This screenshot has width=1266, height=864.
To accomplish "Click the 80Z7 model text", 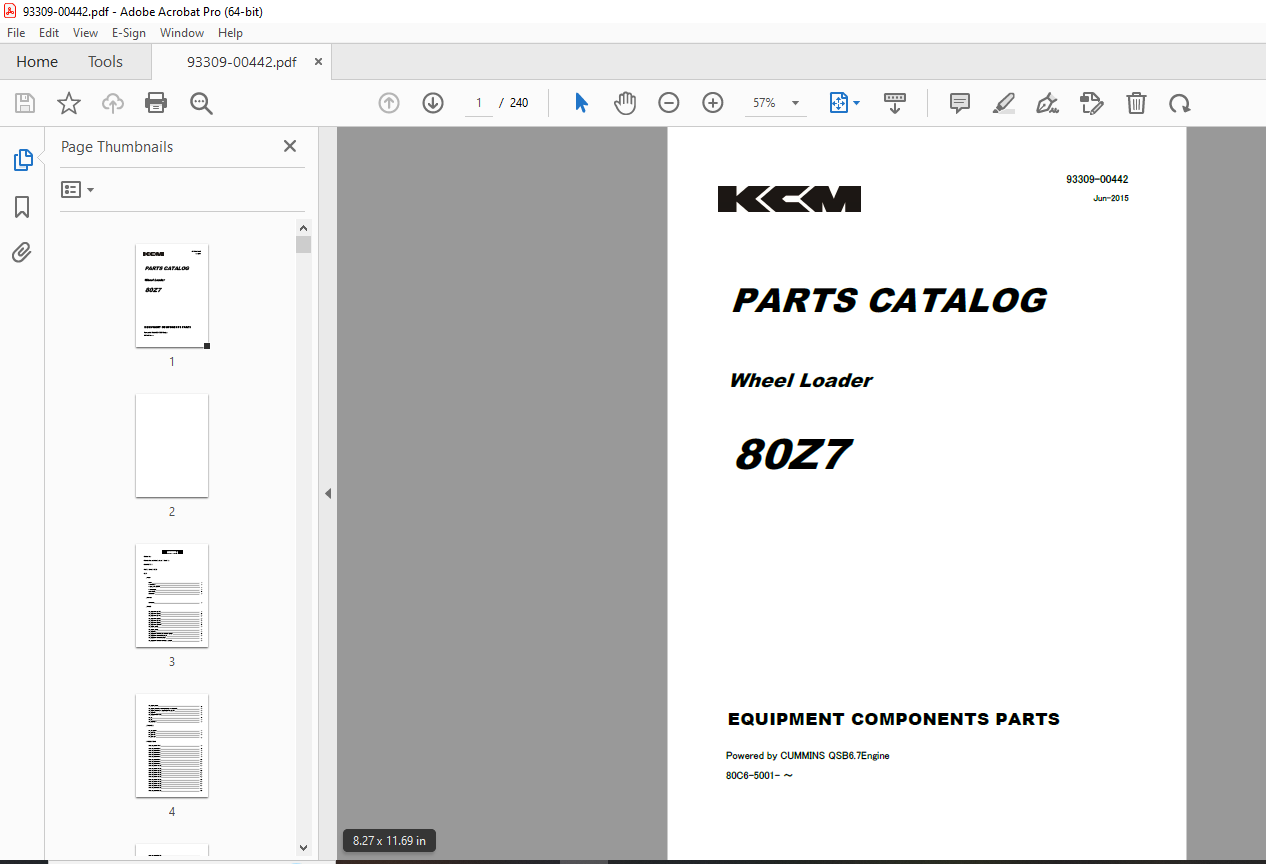I will [792, 455].
